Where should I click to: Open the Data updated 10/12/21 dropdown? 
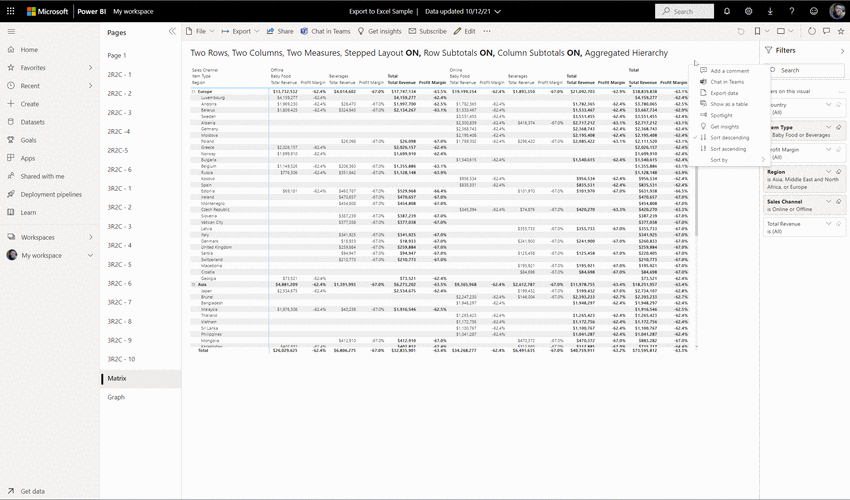click(x=463, y=11)
